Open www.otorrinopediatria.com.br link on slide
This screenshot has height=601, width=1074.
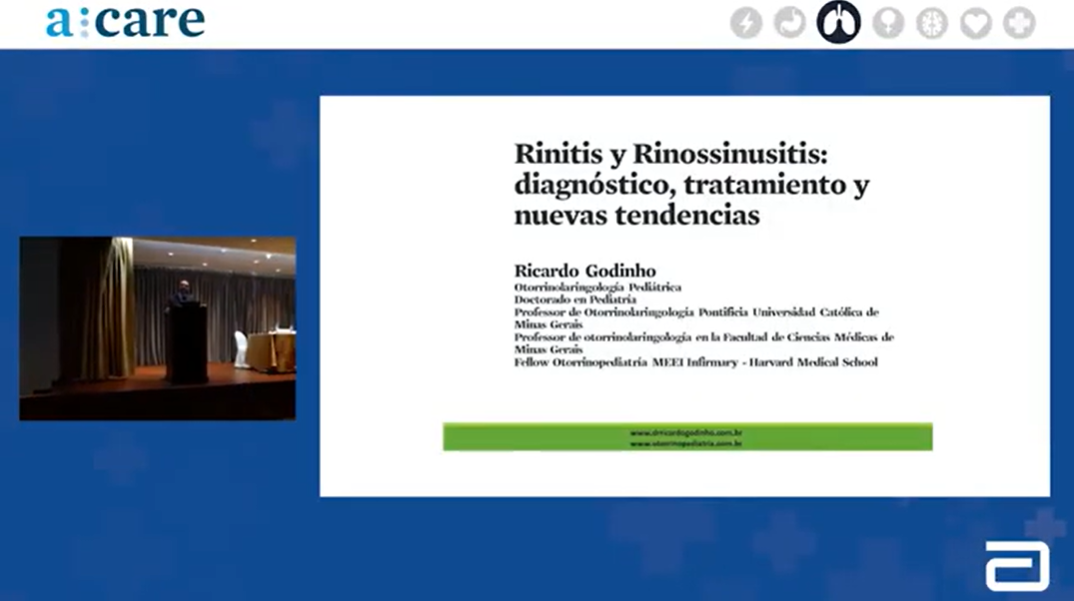point(686,443)
